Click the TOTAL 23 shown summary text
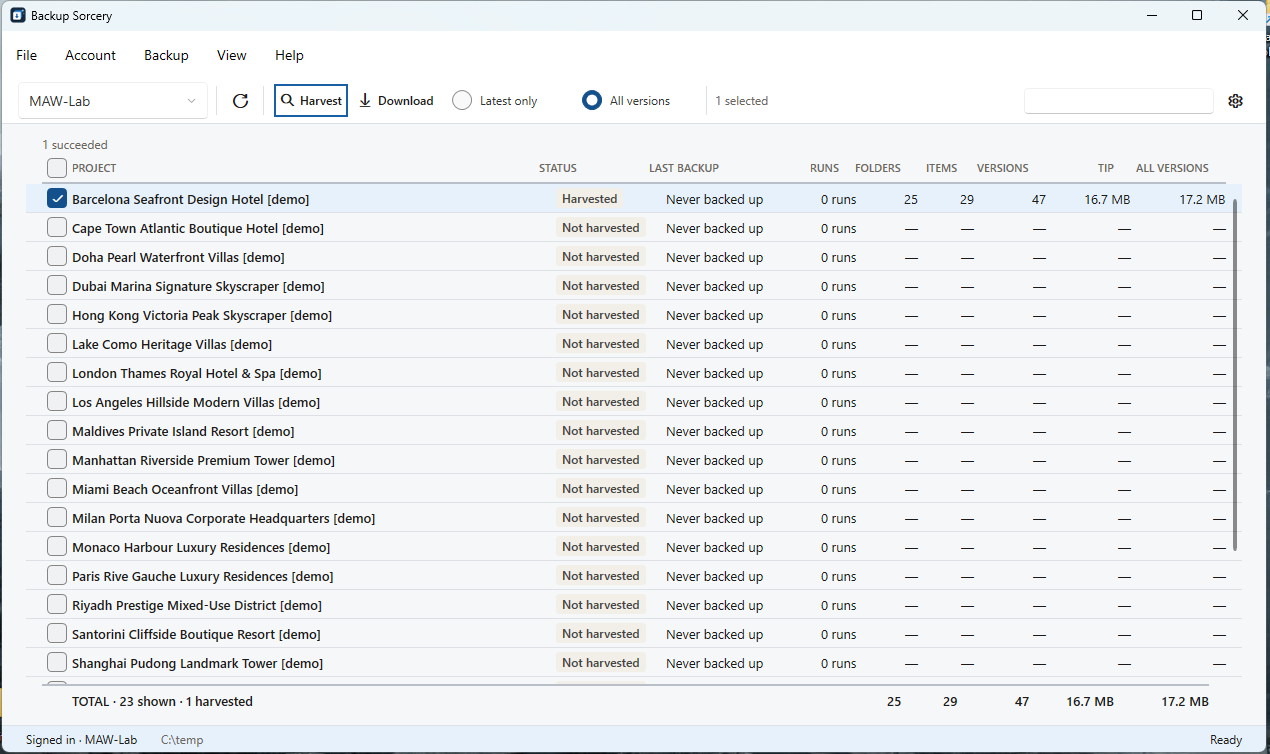The image size is (1270, 754). coord(162,702)
